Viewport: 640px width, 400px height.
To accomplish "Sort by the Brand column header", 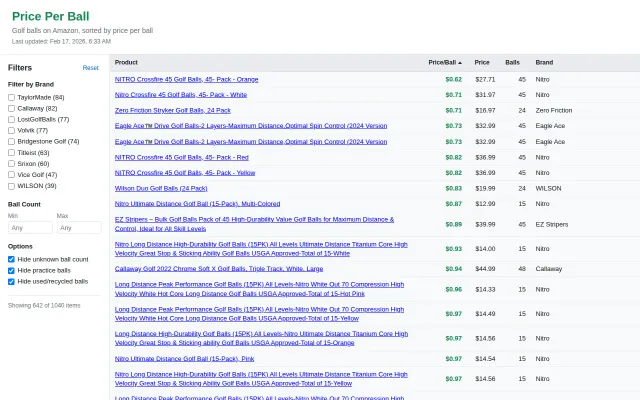I will click(544, 62).
